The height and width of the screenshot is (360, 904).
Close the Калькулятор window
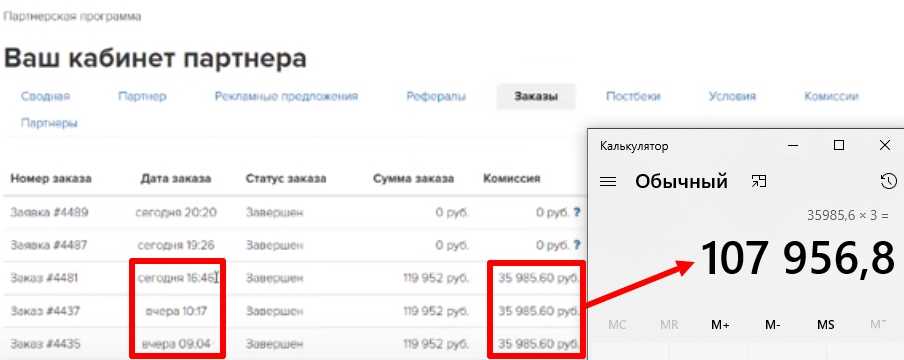(885, 145)
